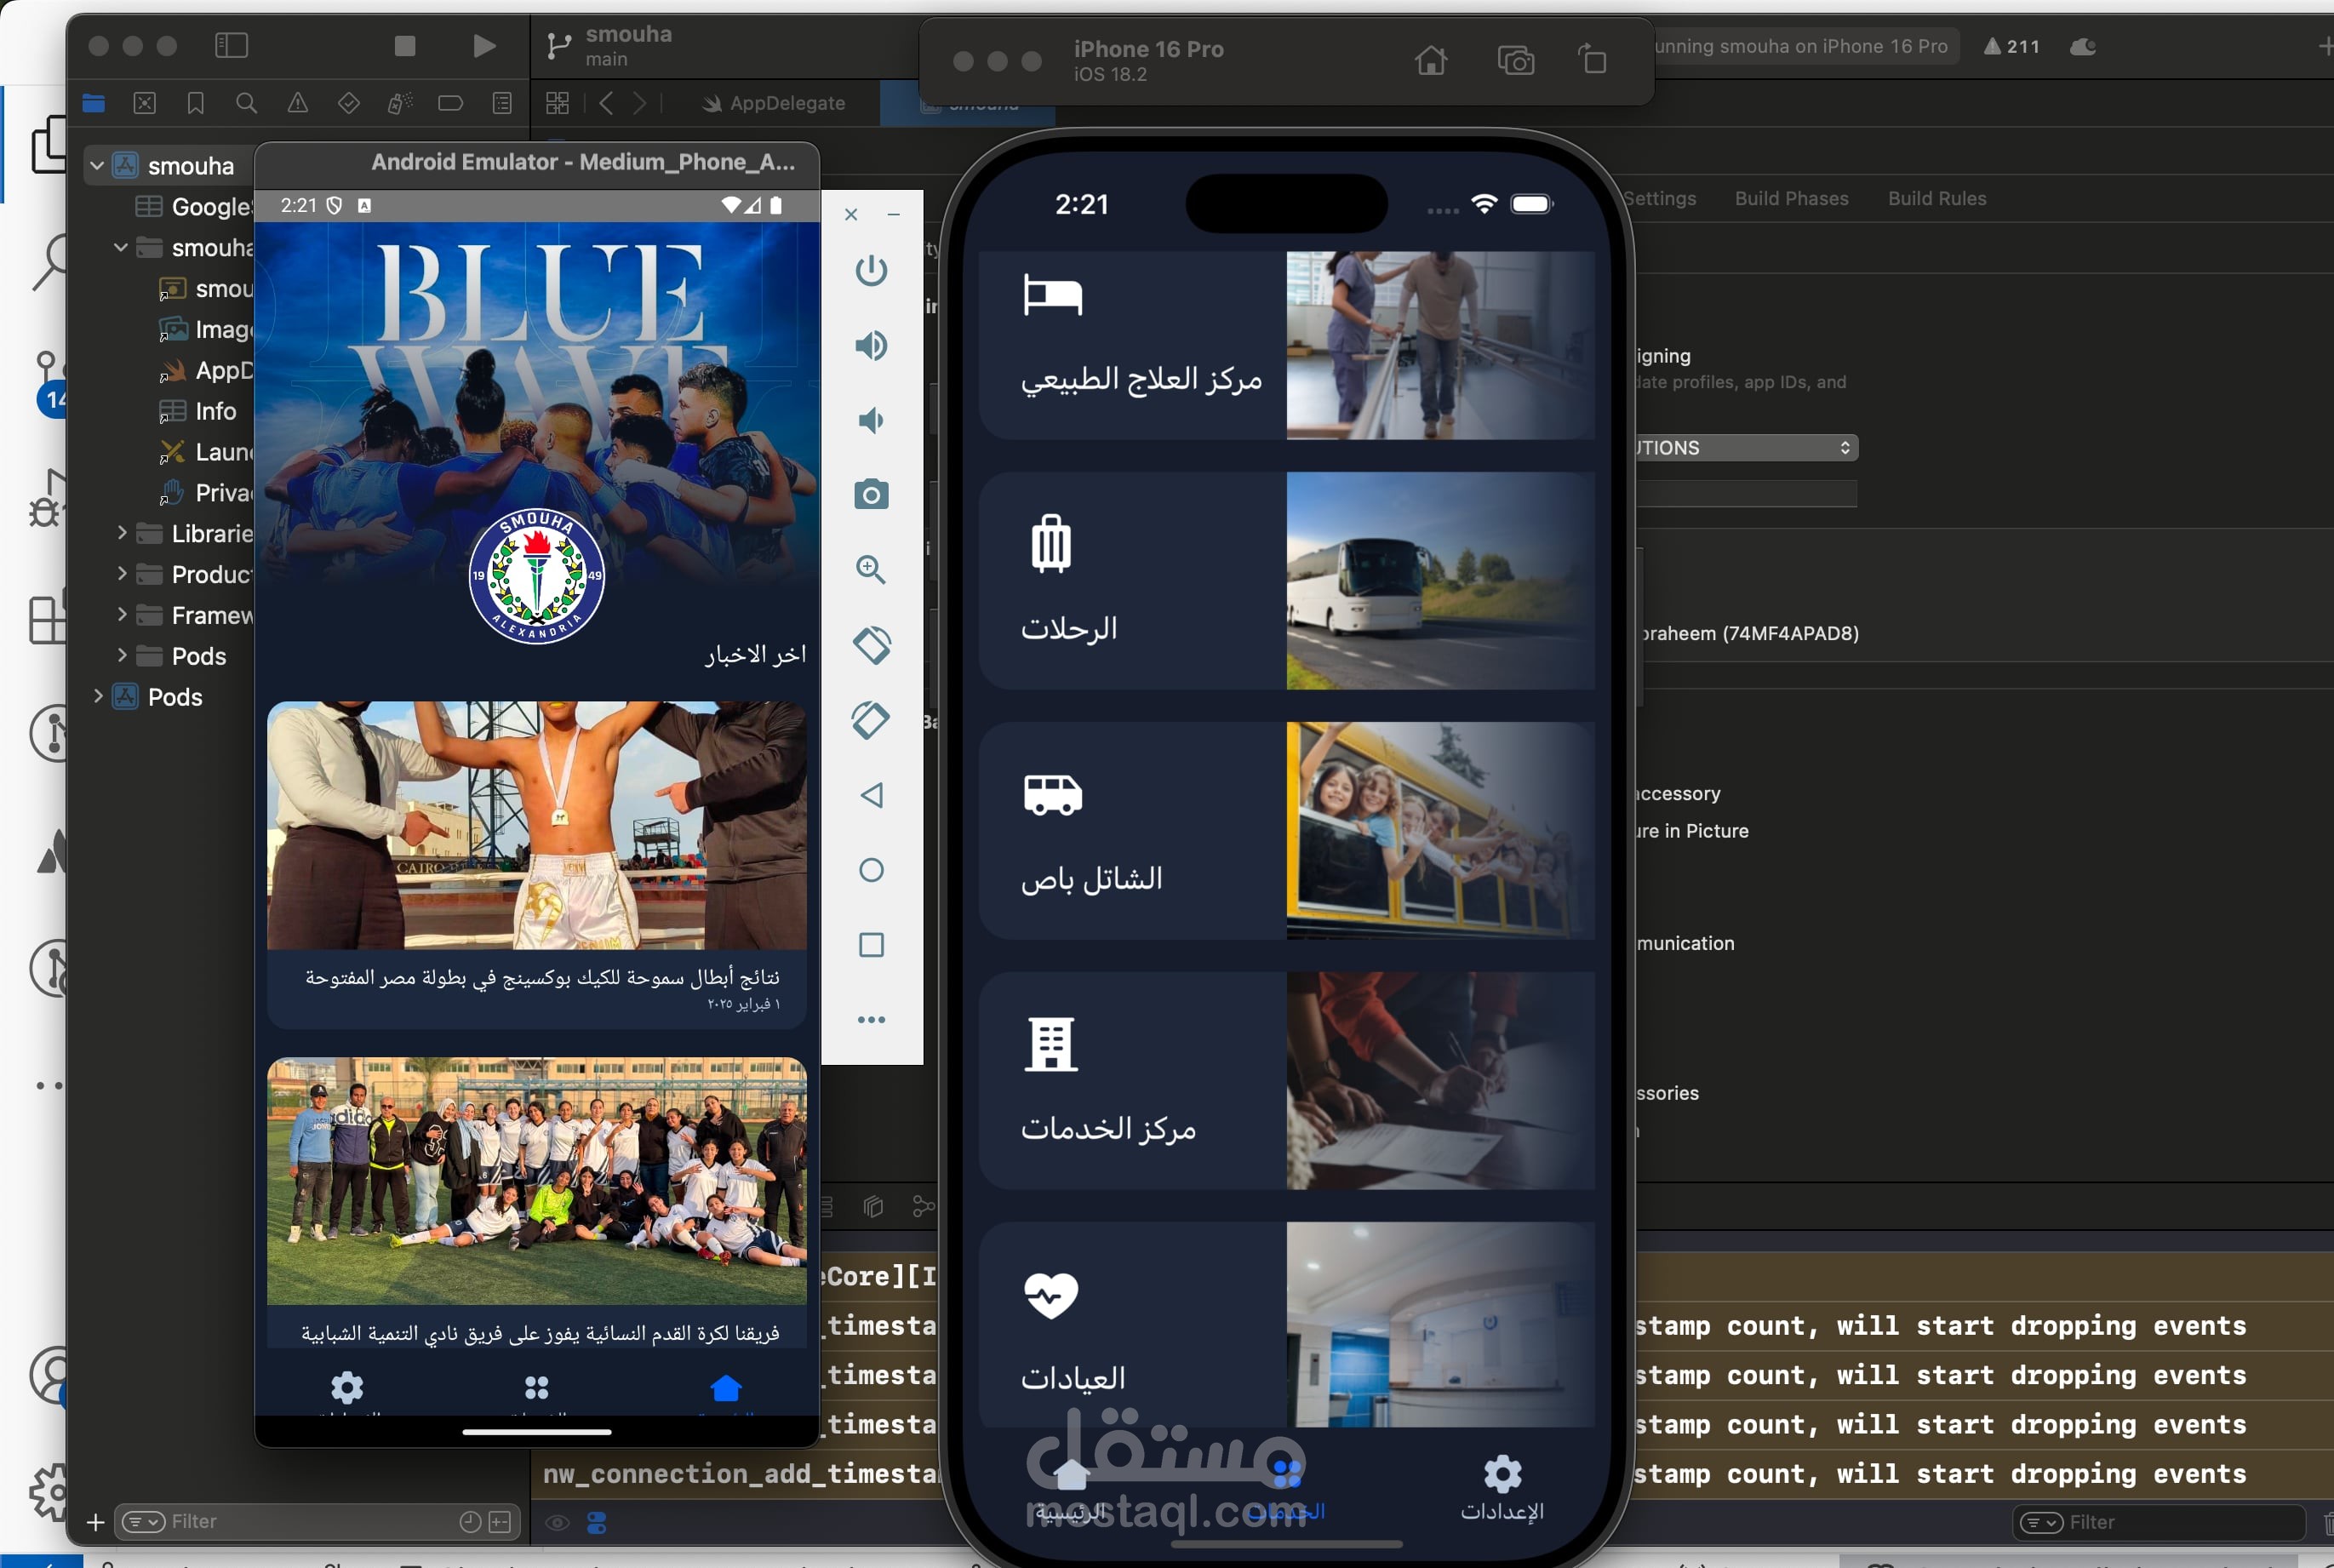Viewport: 2334px width, 1568px height.
Task: Click the Android emulator power button
Action: pyautogui.click(x=871, y=270)
